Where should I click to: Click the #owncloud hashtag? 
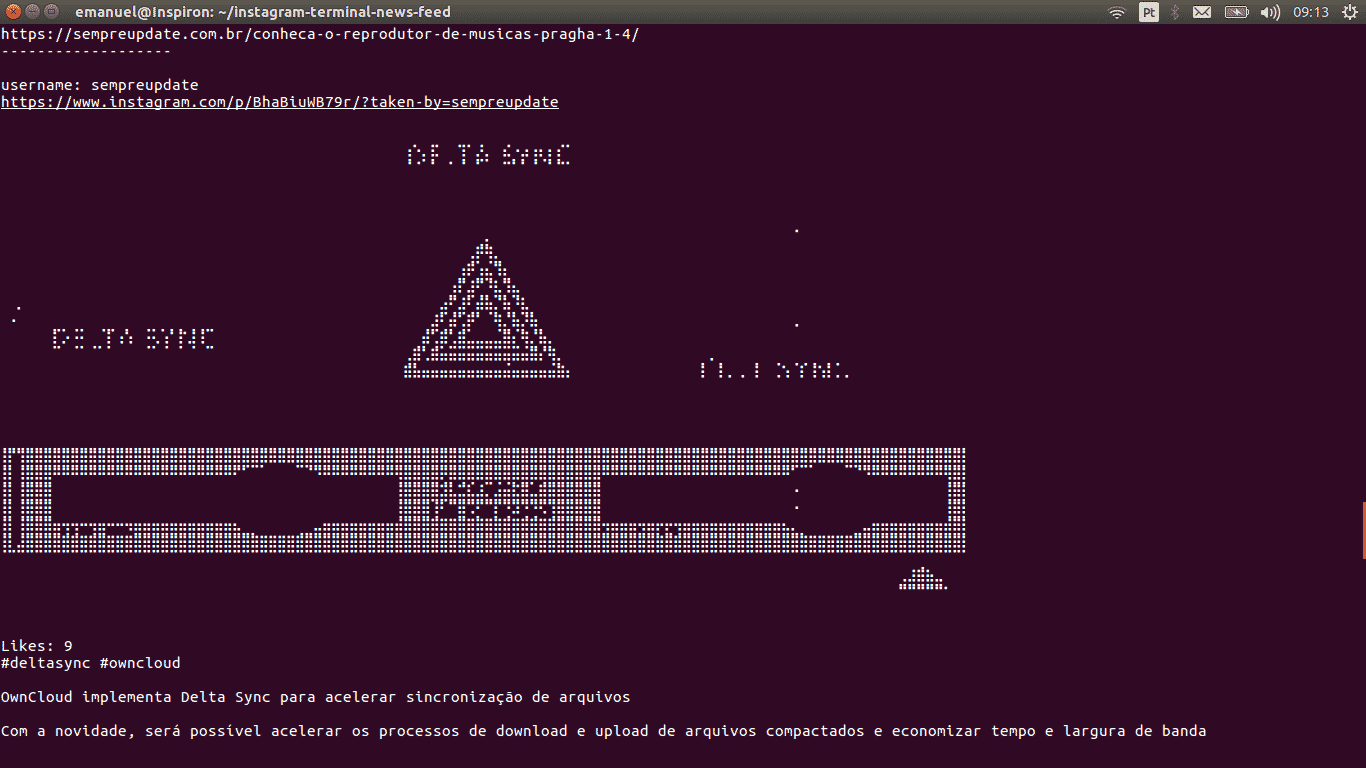click(140, 663)
